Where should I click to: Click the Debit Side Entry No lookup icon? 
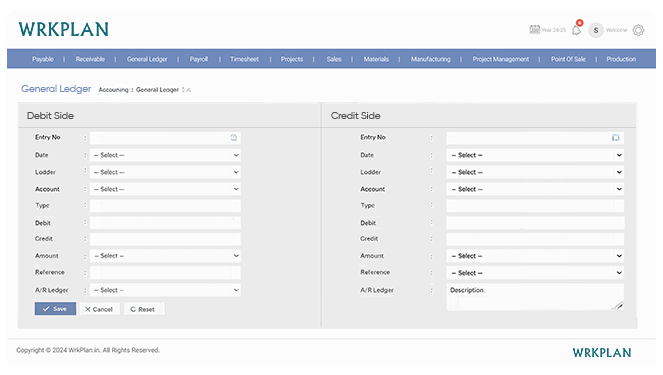[x=233, y=137]
